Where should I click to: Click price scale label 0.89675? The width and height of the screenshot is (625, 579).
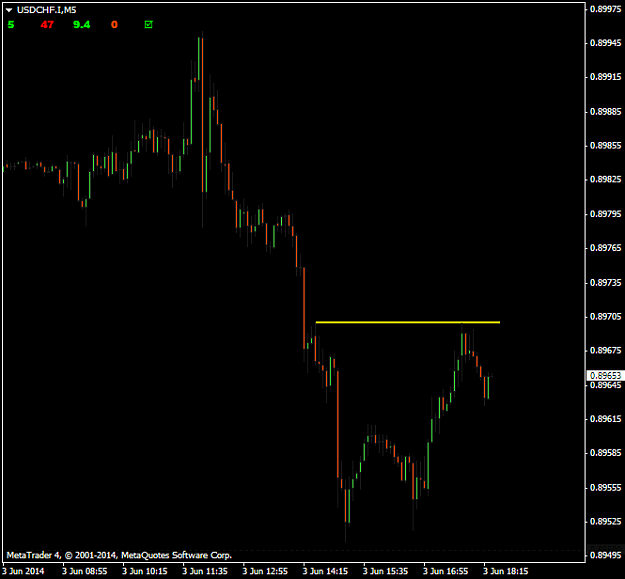click(x=605, y=351)
